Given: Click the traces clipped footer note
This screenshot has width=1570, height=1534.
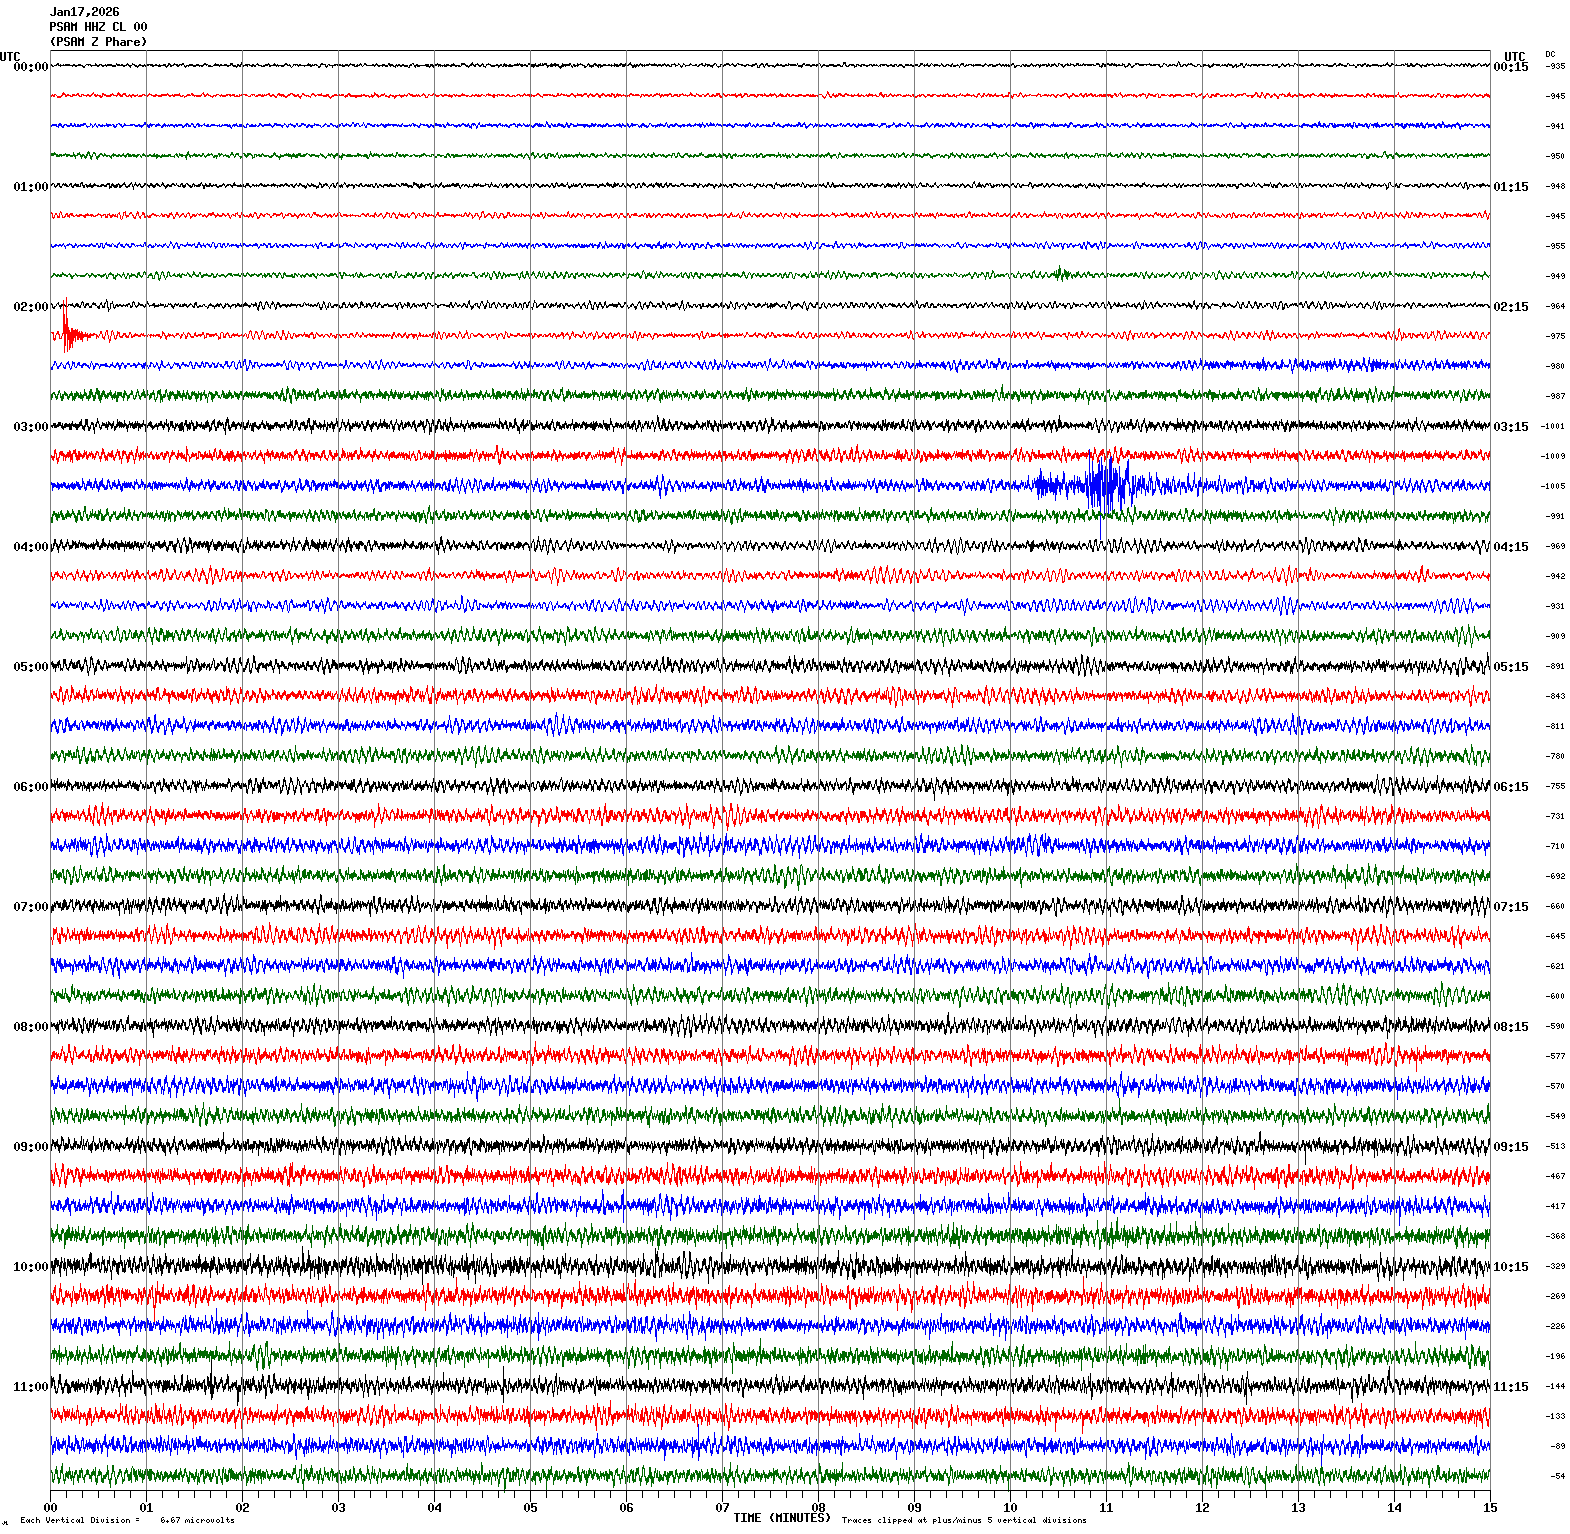Looking at the screenshot, I should 963,1520.
